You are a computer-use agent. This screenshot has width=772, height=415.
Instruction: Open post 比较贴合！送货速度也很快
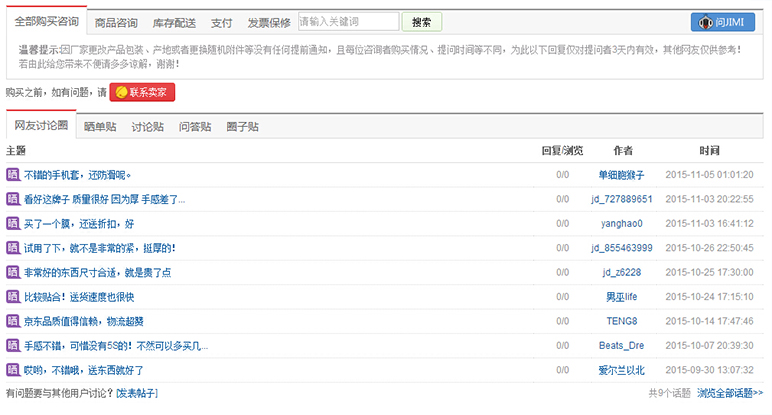[x=79, y=297]
